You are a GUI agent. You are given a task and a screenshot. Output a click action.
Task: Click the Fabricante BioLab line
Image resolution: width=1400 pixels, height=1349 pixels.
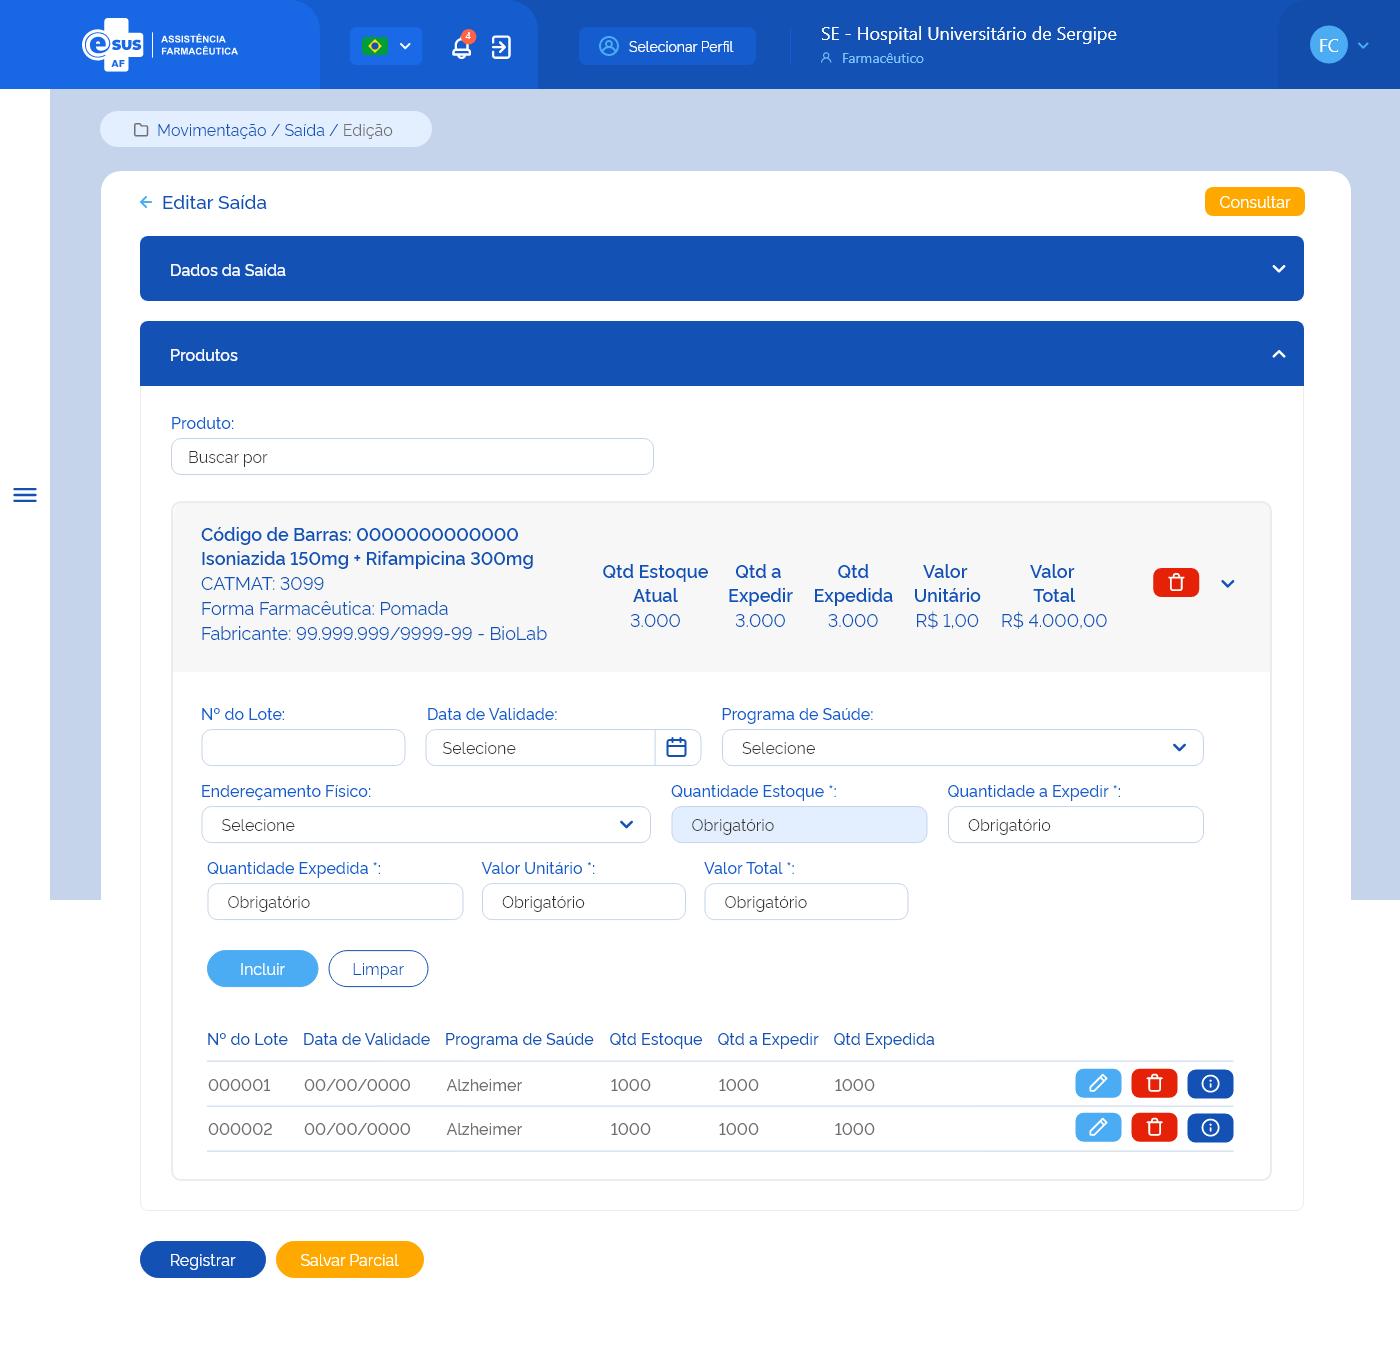tap(374, 633)
